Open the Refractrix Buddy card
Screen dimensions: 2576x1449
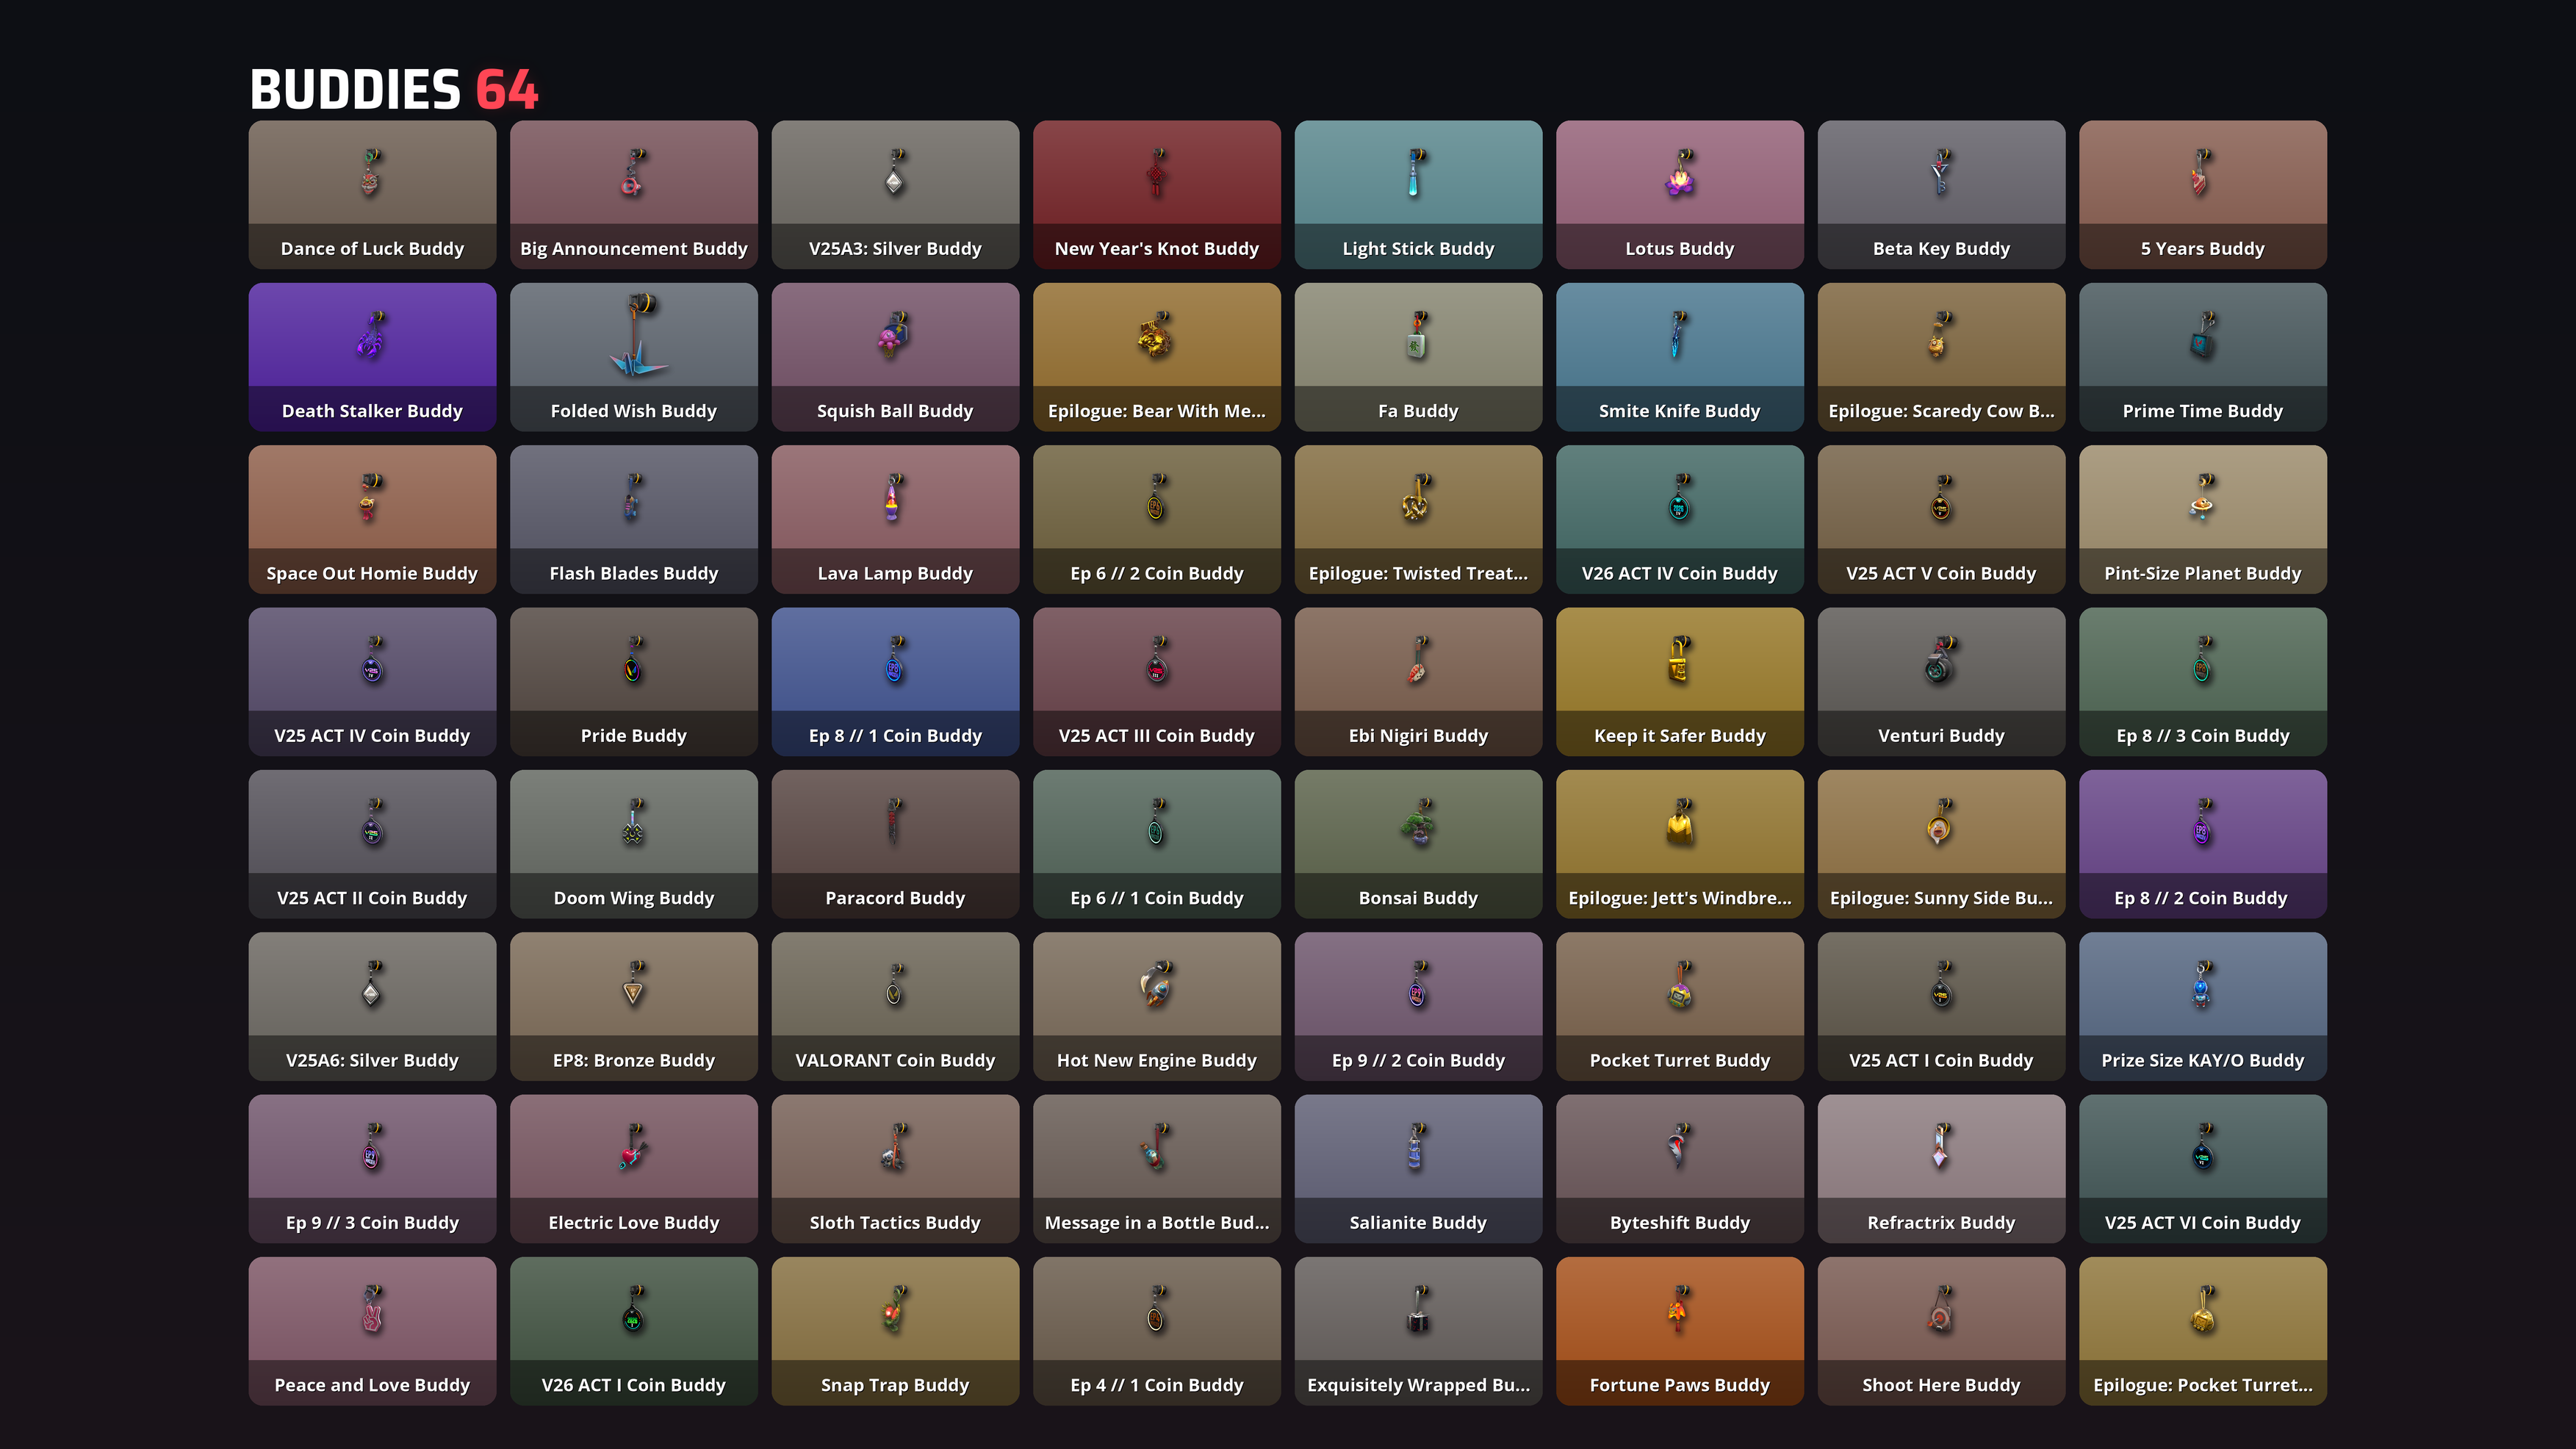[x=1941, y=1169]
